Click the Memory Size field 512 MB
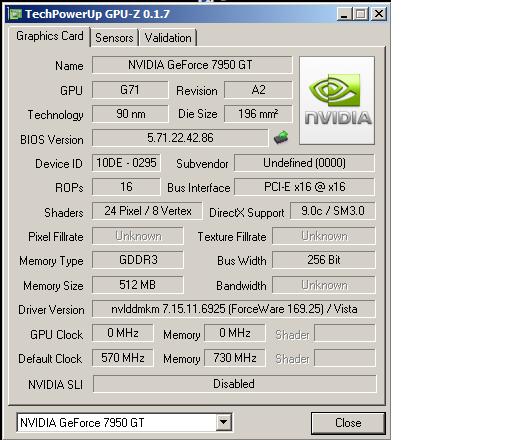Viewport: 512px width, 440px height. tap(138, 285)
